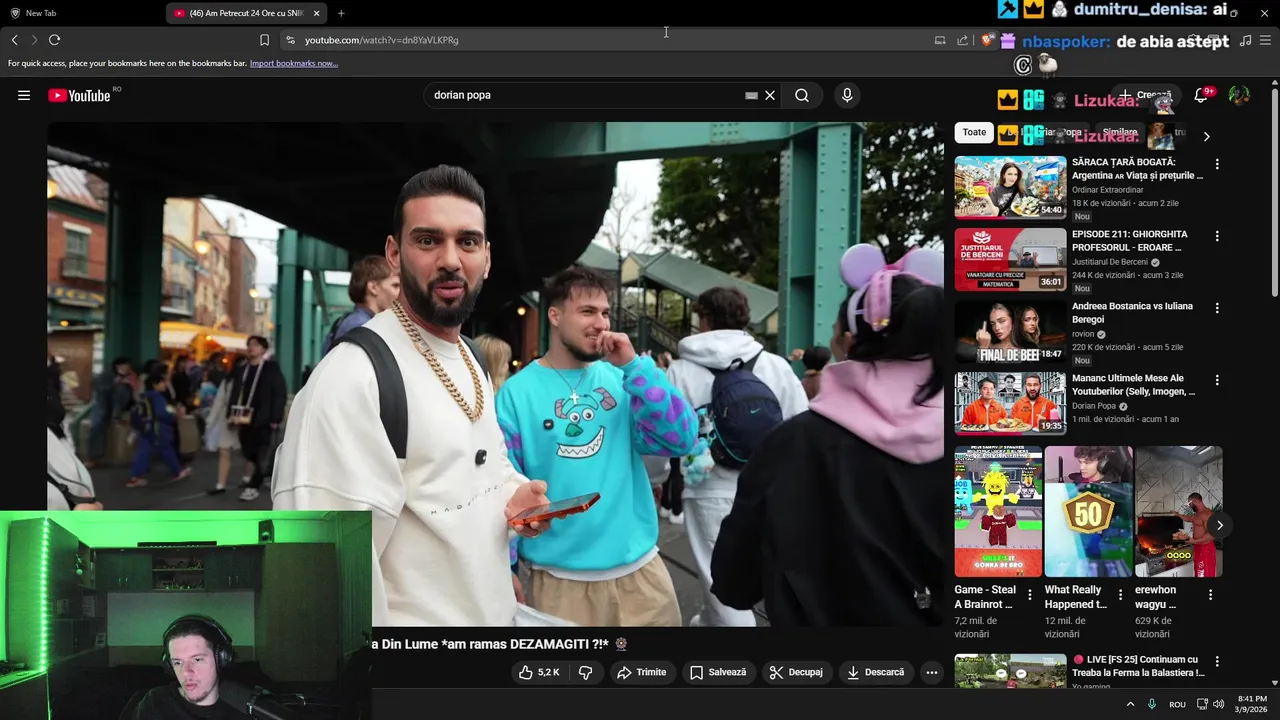Open the browser main hamburger menu
Viewport: 1280px width, 720px height.
click(1267, 40)
